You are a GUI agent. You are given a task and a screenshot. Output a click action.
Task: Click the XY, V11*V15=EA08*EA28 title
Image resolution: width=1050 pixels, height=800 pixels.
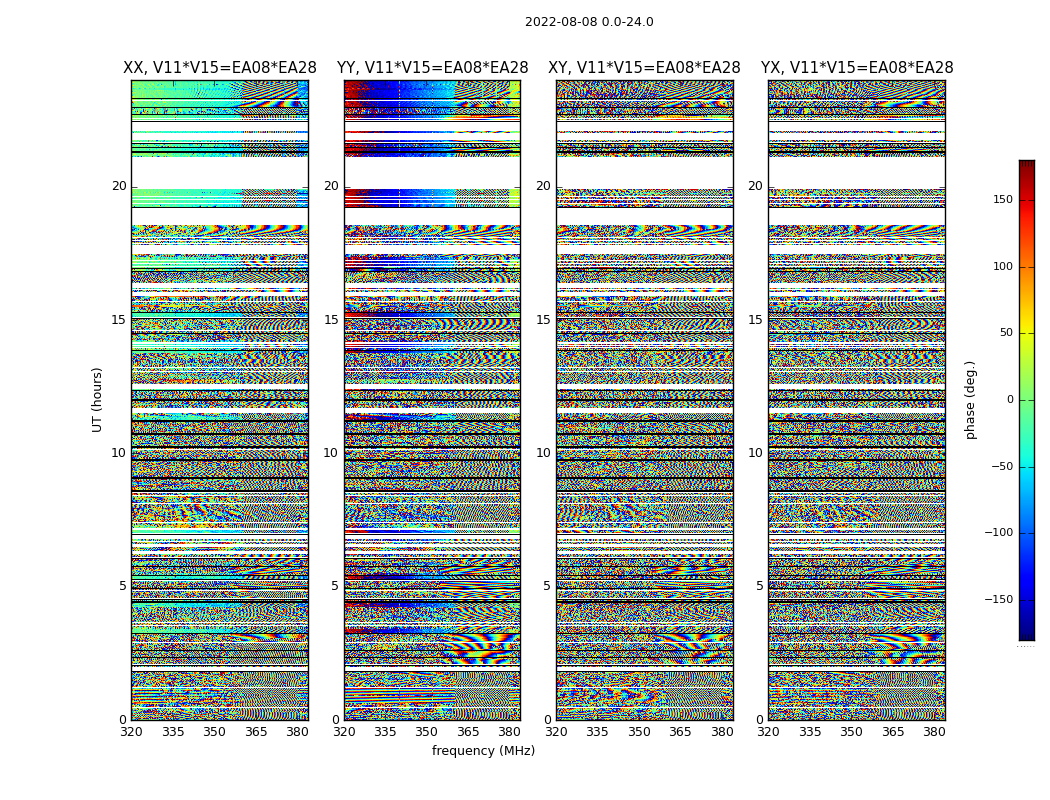point(644,68)
